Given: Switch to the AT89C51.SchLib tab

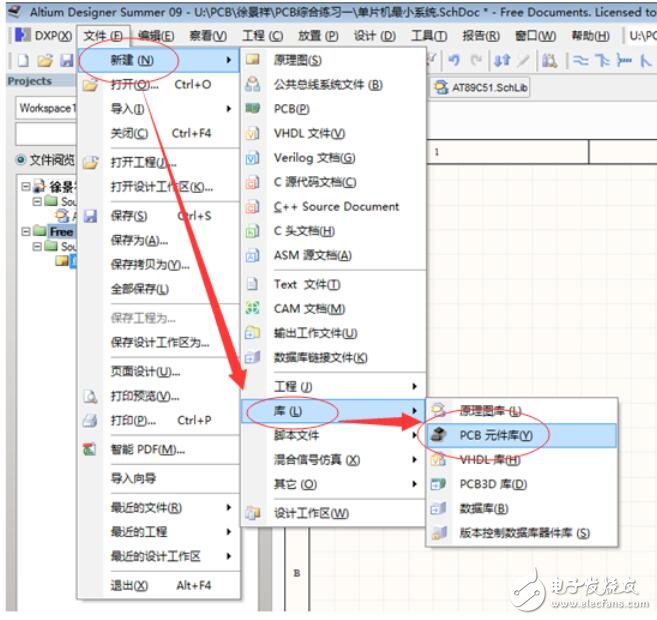Looking at the screenshot, I should (481, 88).
